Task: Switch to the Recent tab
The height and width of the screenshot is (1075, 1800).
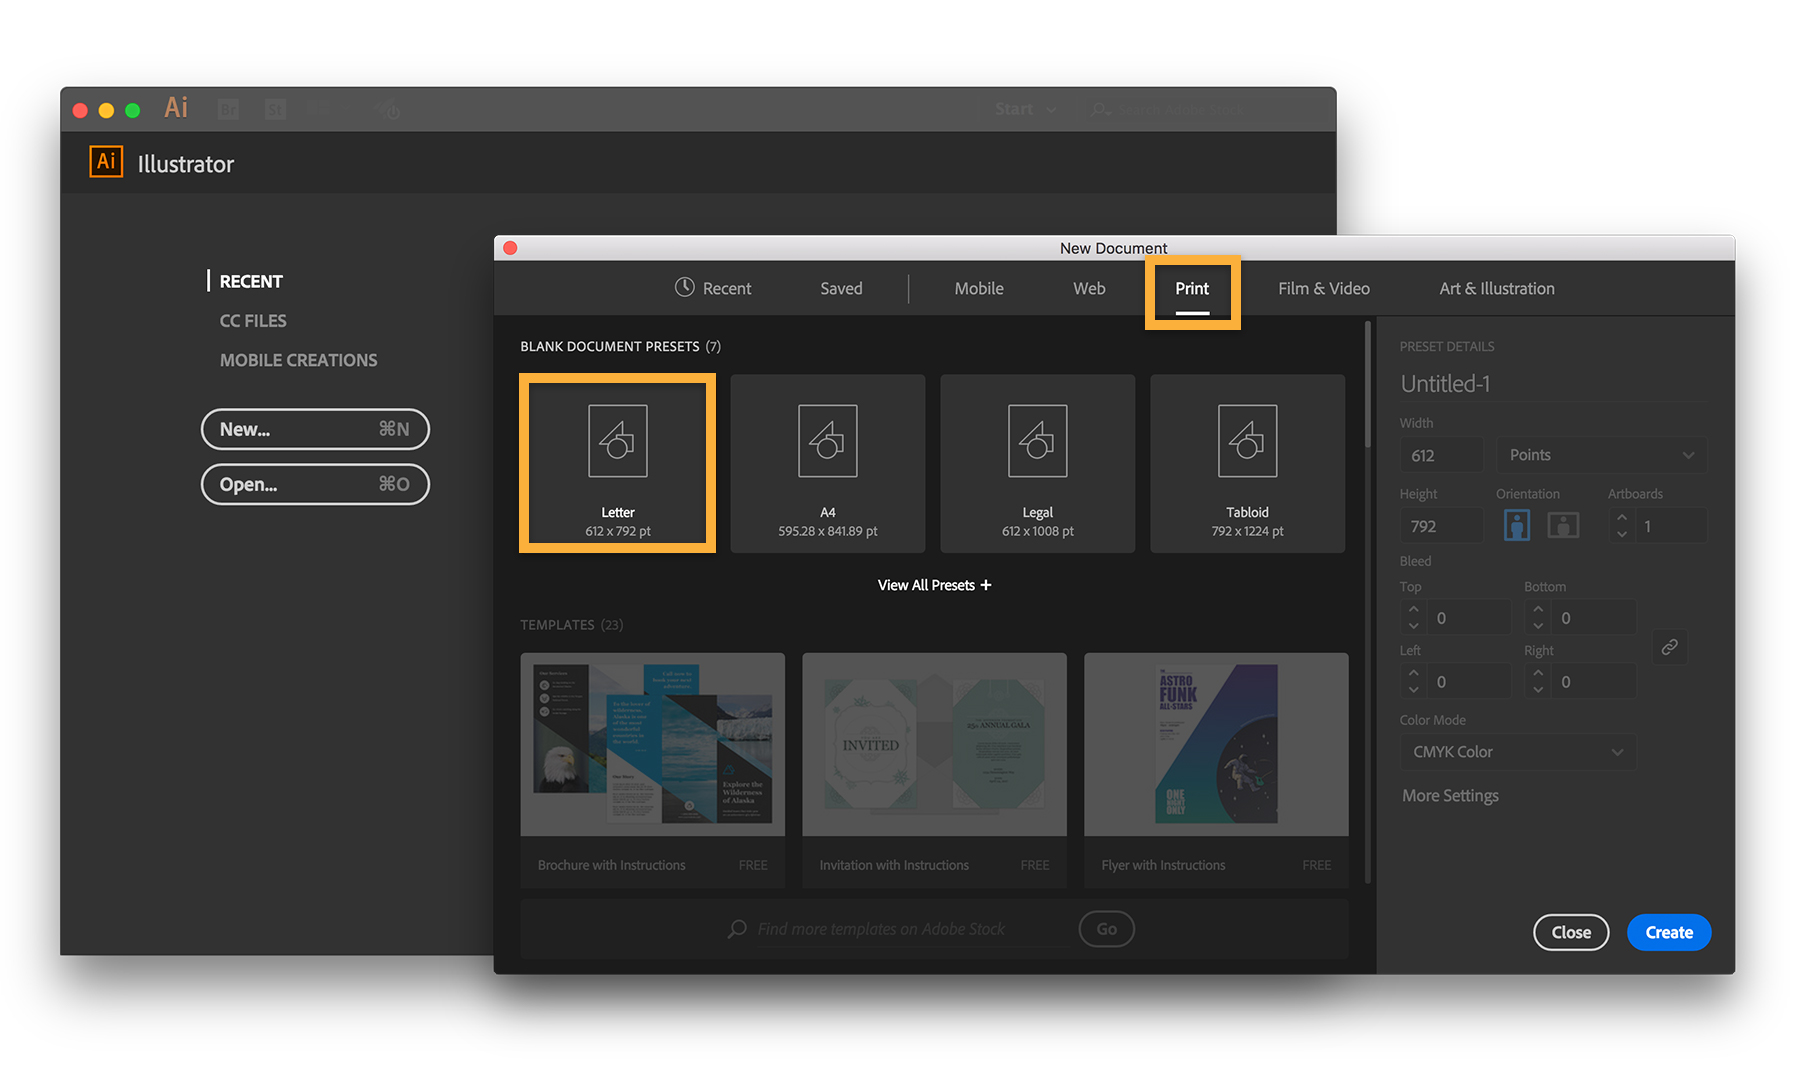Action: pos(713,288)
